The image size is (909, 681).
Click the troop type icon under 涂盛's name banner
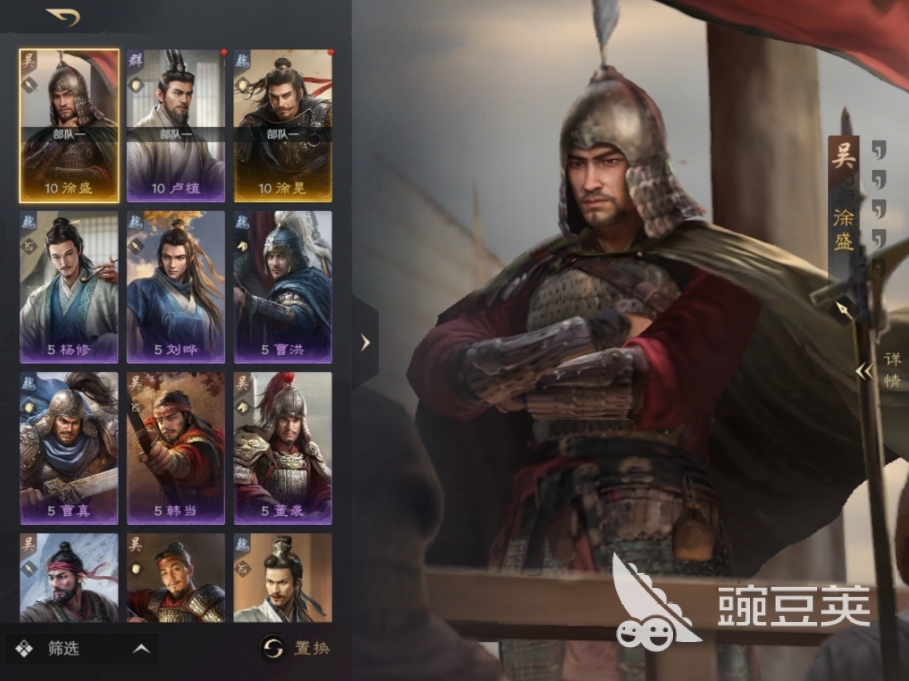coord(843,311)
